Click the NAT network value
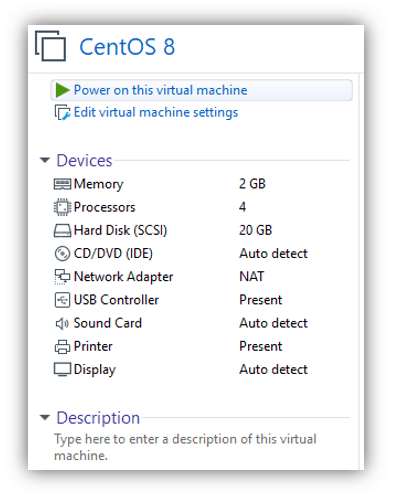401x497 pixels. tap(252, 277)
